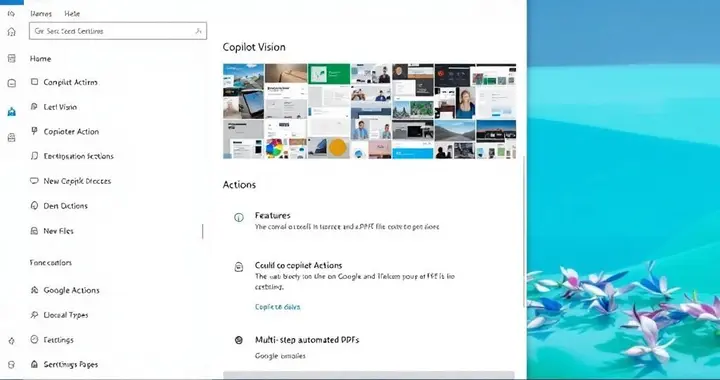This screenshot has width=720, height=380.
Task: Click the icon next to Llocaal Types
Action: (x=34, y=315)
